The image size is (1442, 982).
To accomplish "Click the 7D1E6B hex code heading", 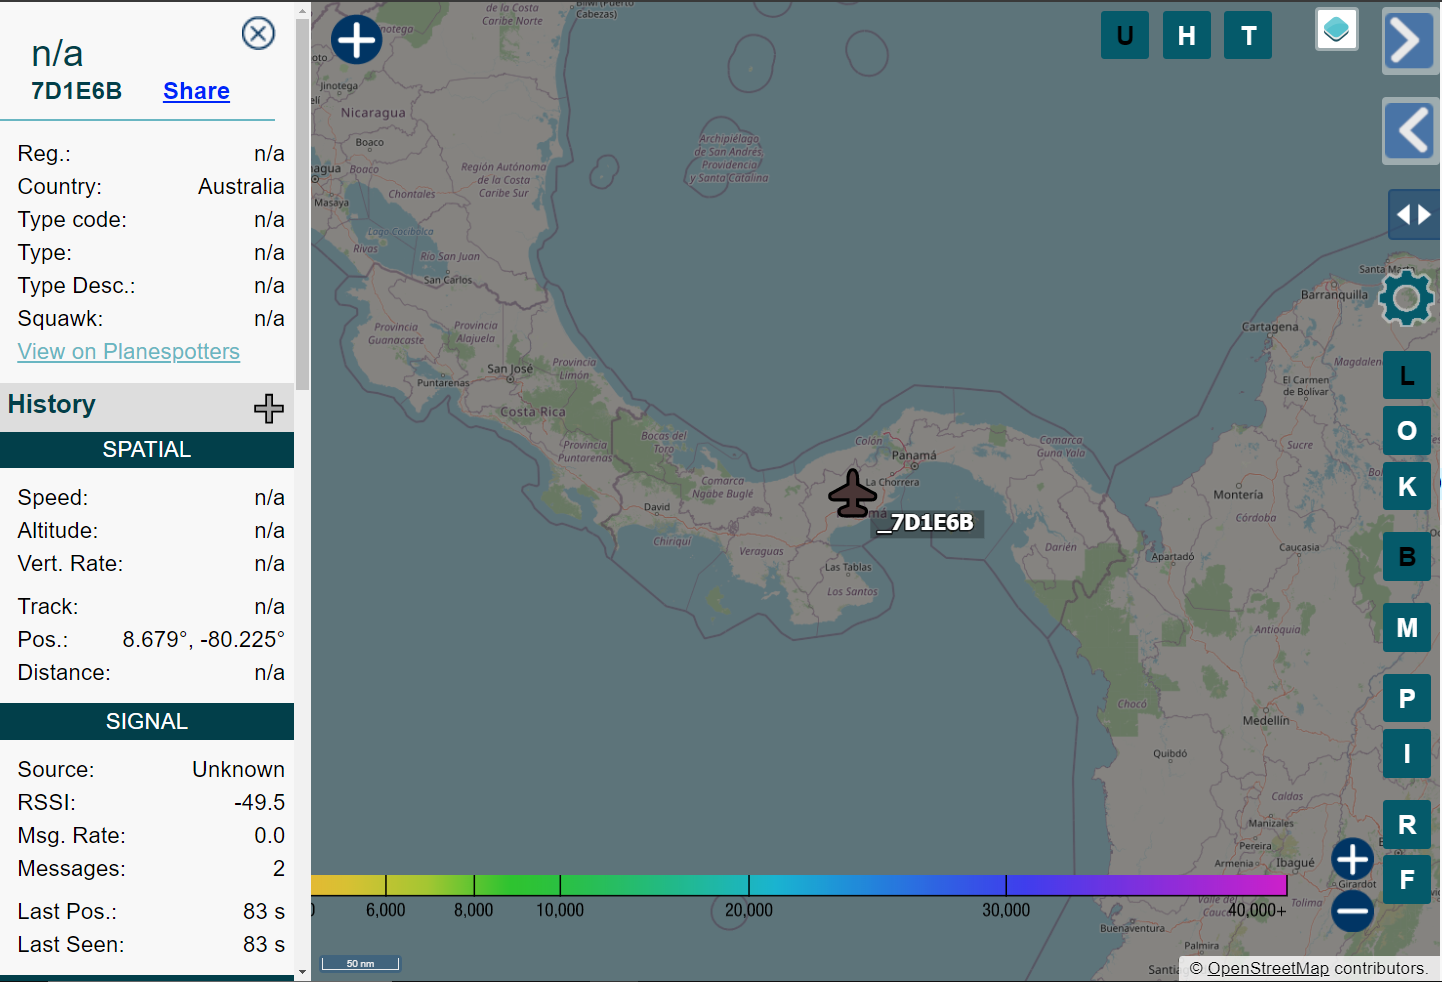I will pyautogui.click(x=76, y=91).
